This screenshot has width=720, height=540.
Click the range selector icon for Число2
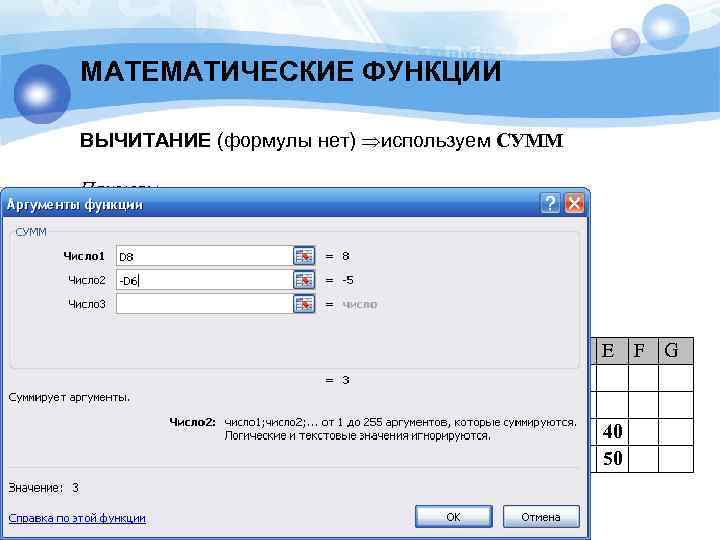click(x=304, y=280)
